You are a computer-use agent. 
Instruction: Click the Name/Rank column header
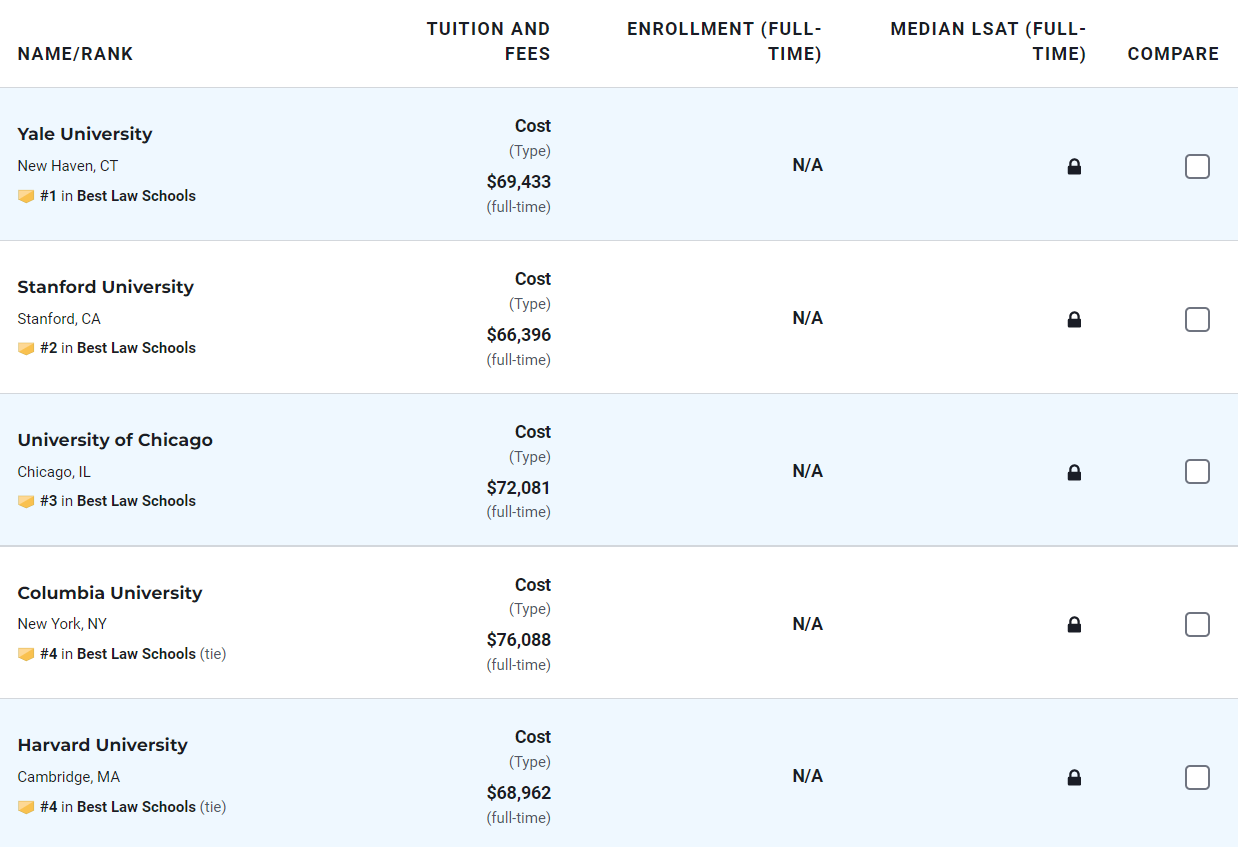pyautogui.click(x=75, y=54)
